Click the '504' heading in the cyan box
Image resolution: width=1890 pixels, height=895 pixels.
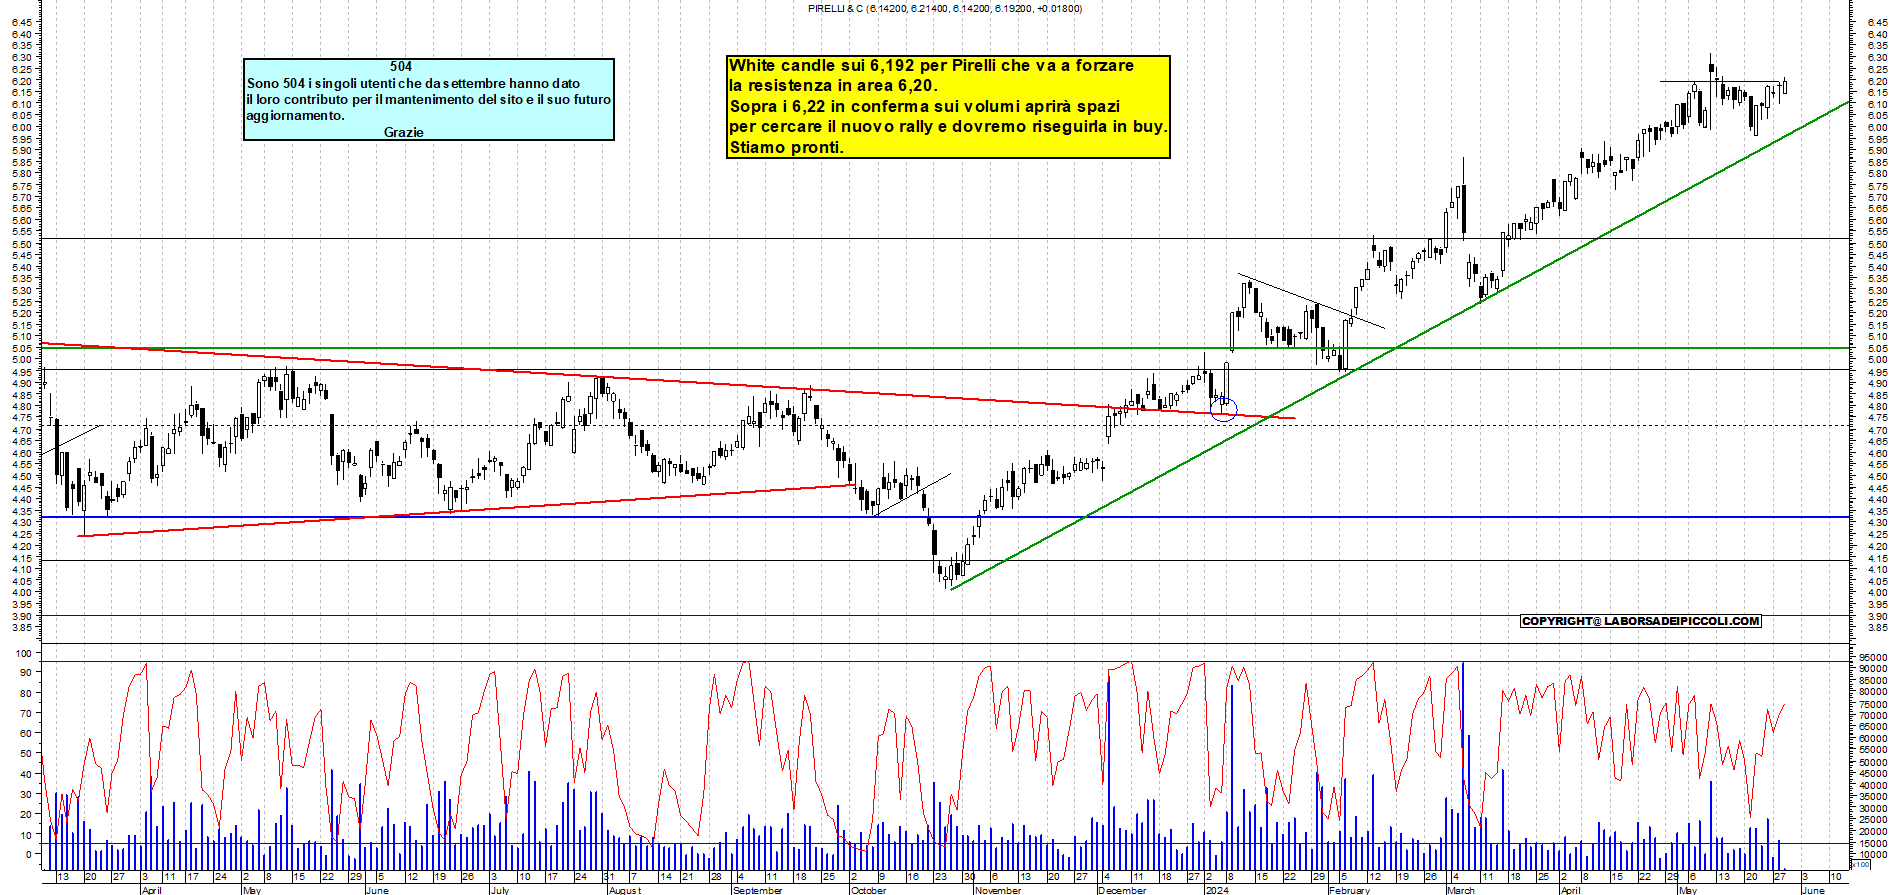[x=401, y=67]
